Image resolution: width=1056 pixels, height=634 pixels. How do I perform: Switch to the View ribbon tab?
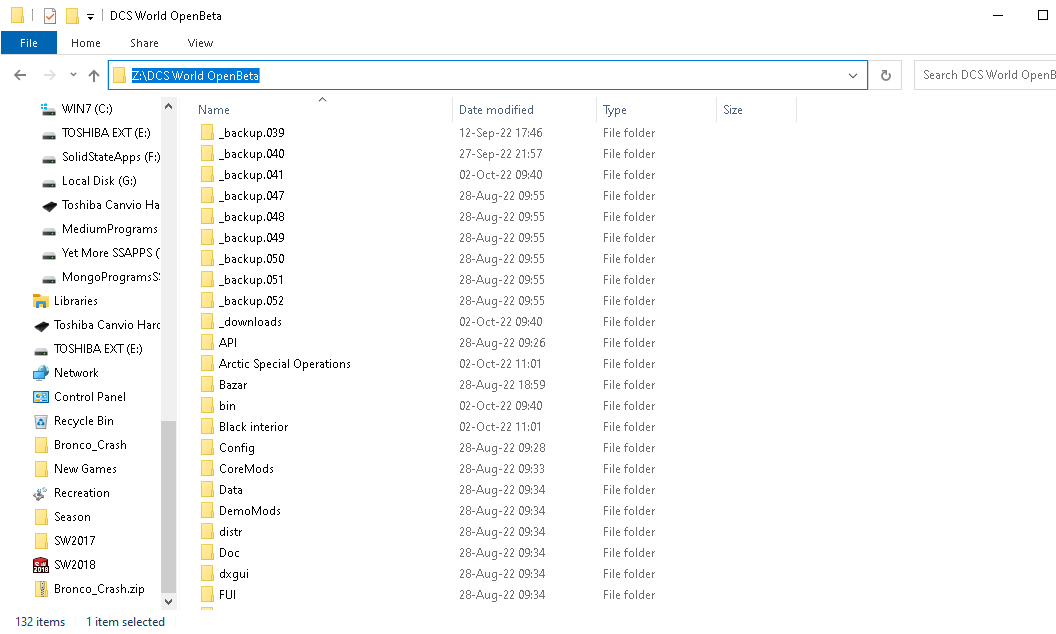tap(200, 43)
